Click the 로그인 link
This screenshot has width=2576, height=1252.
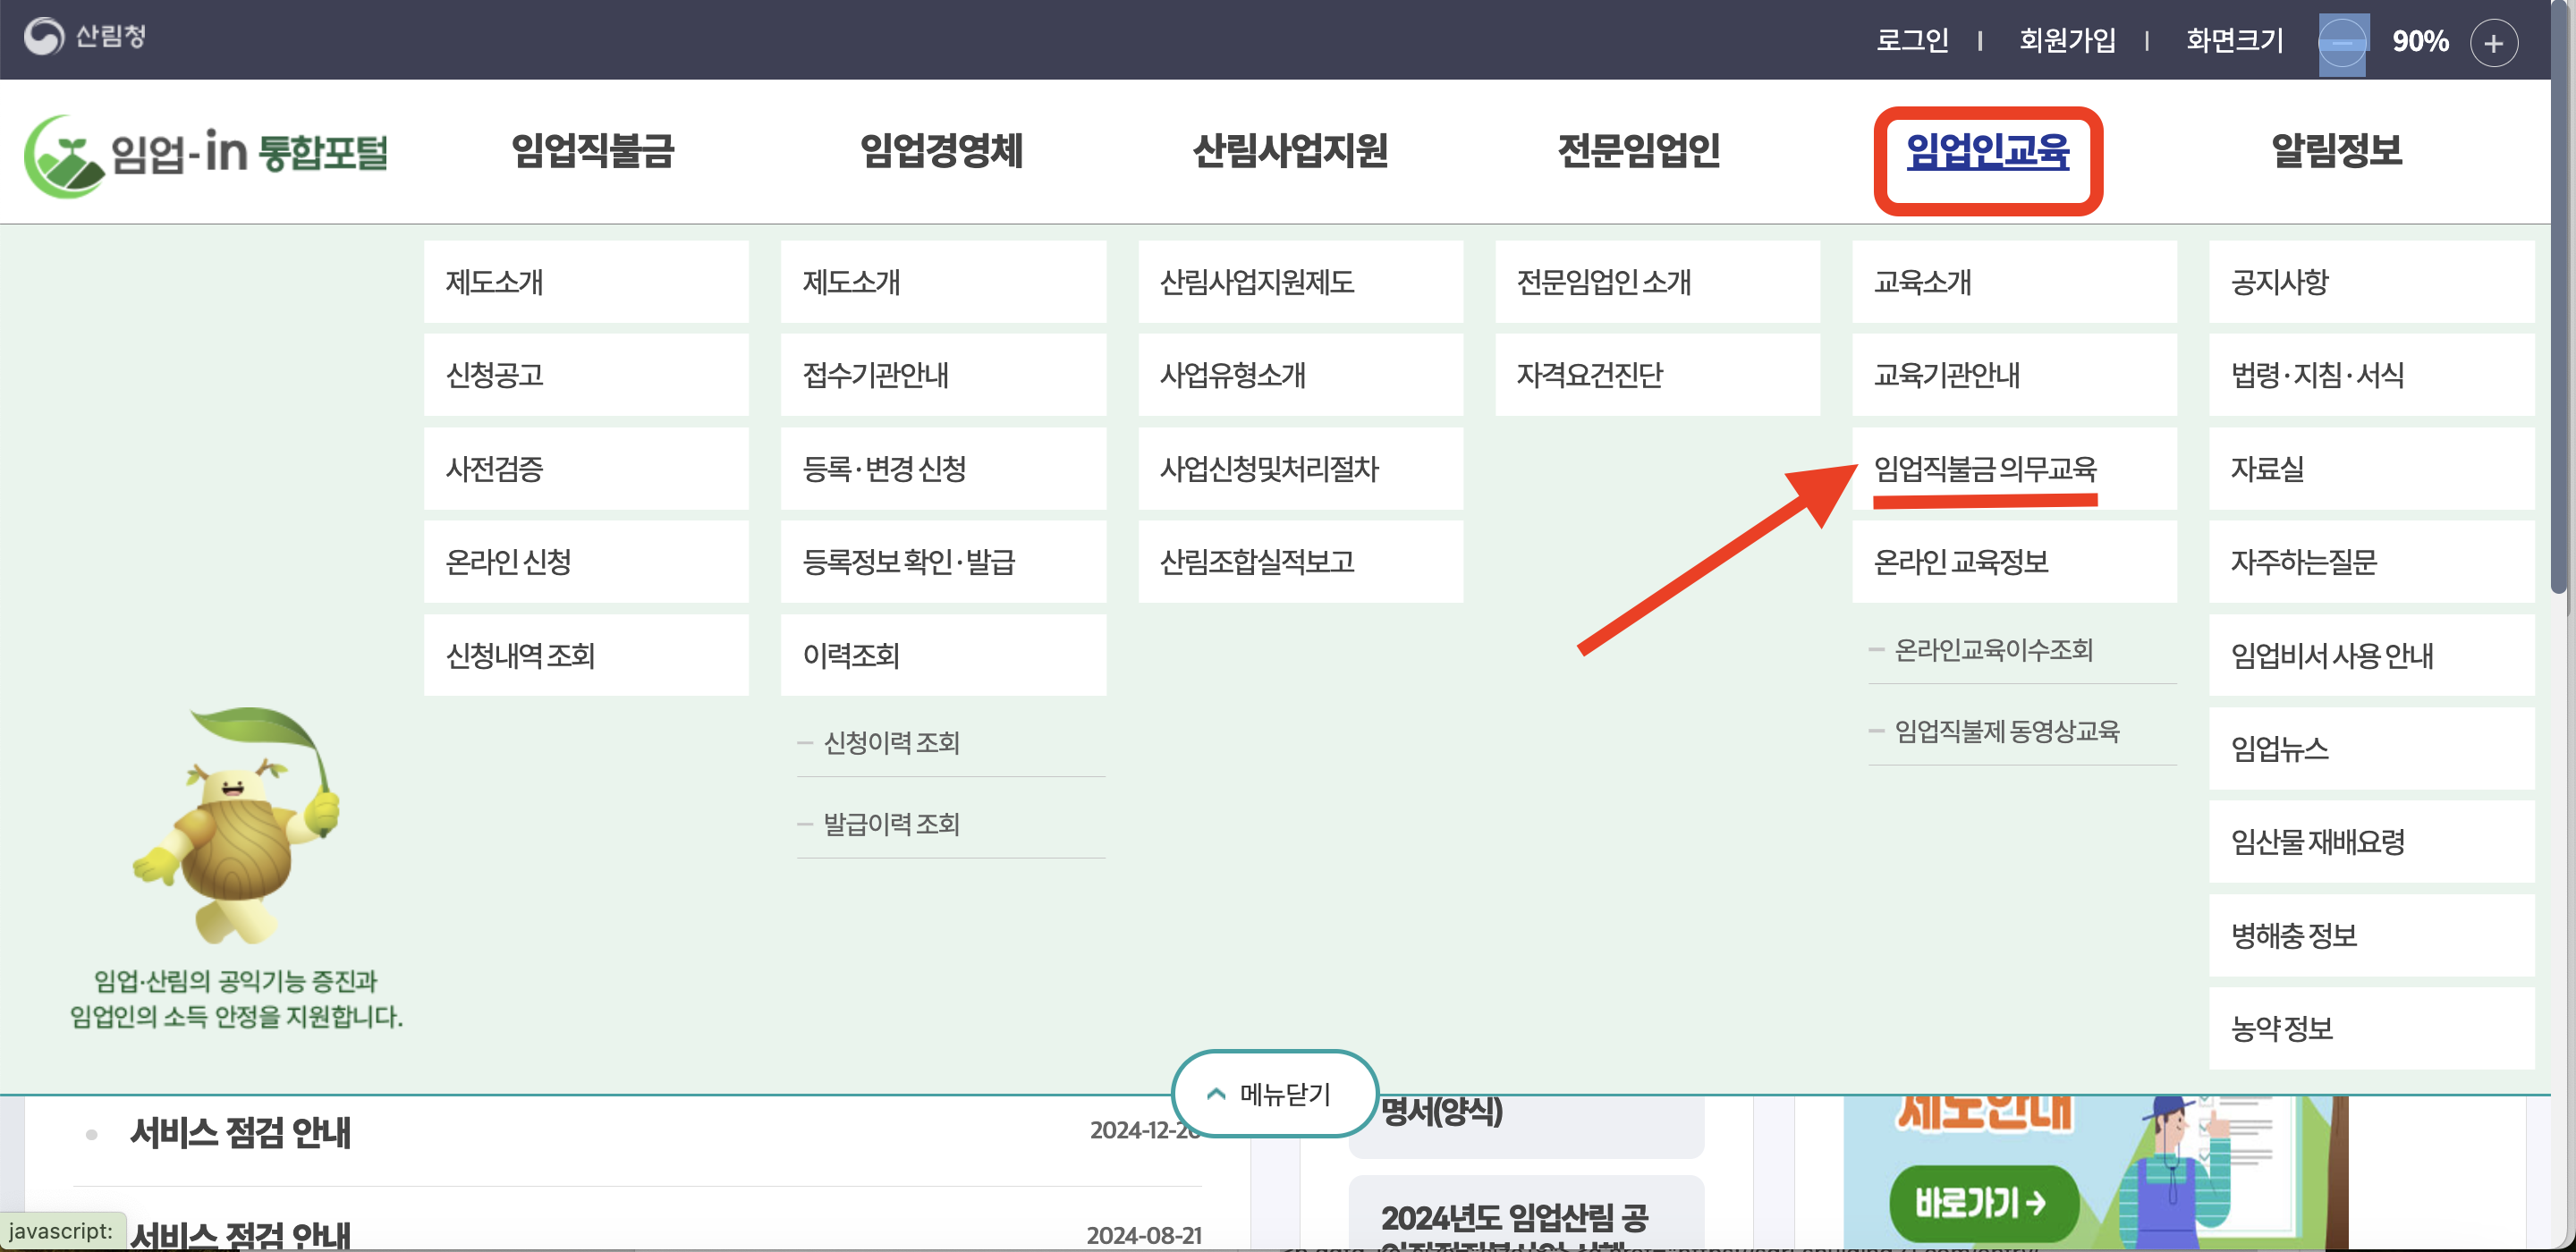pos(1913,40)
